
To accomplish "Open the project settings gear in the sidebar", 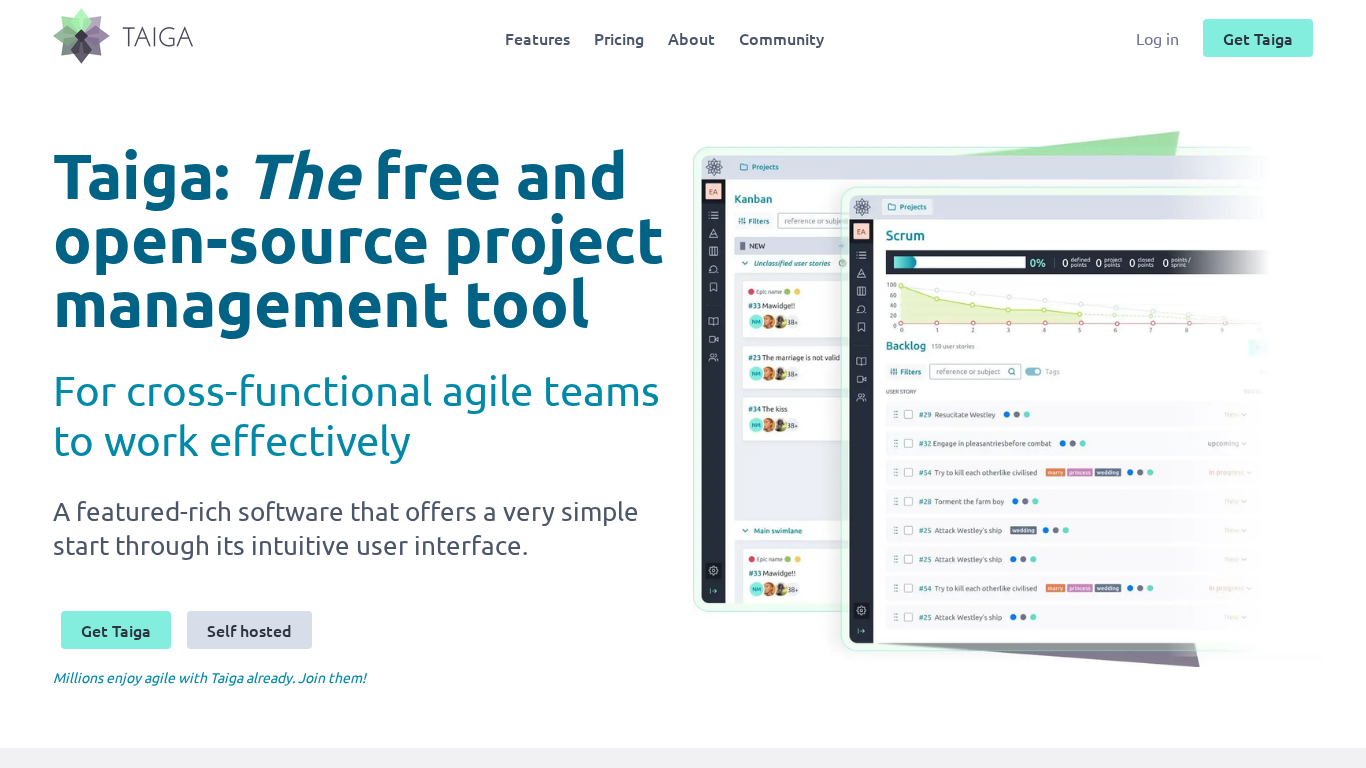I will click(862, 610).
